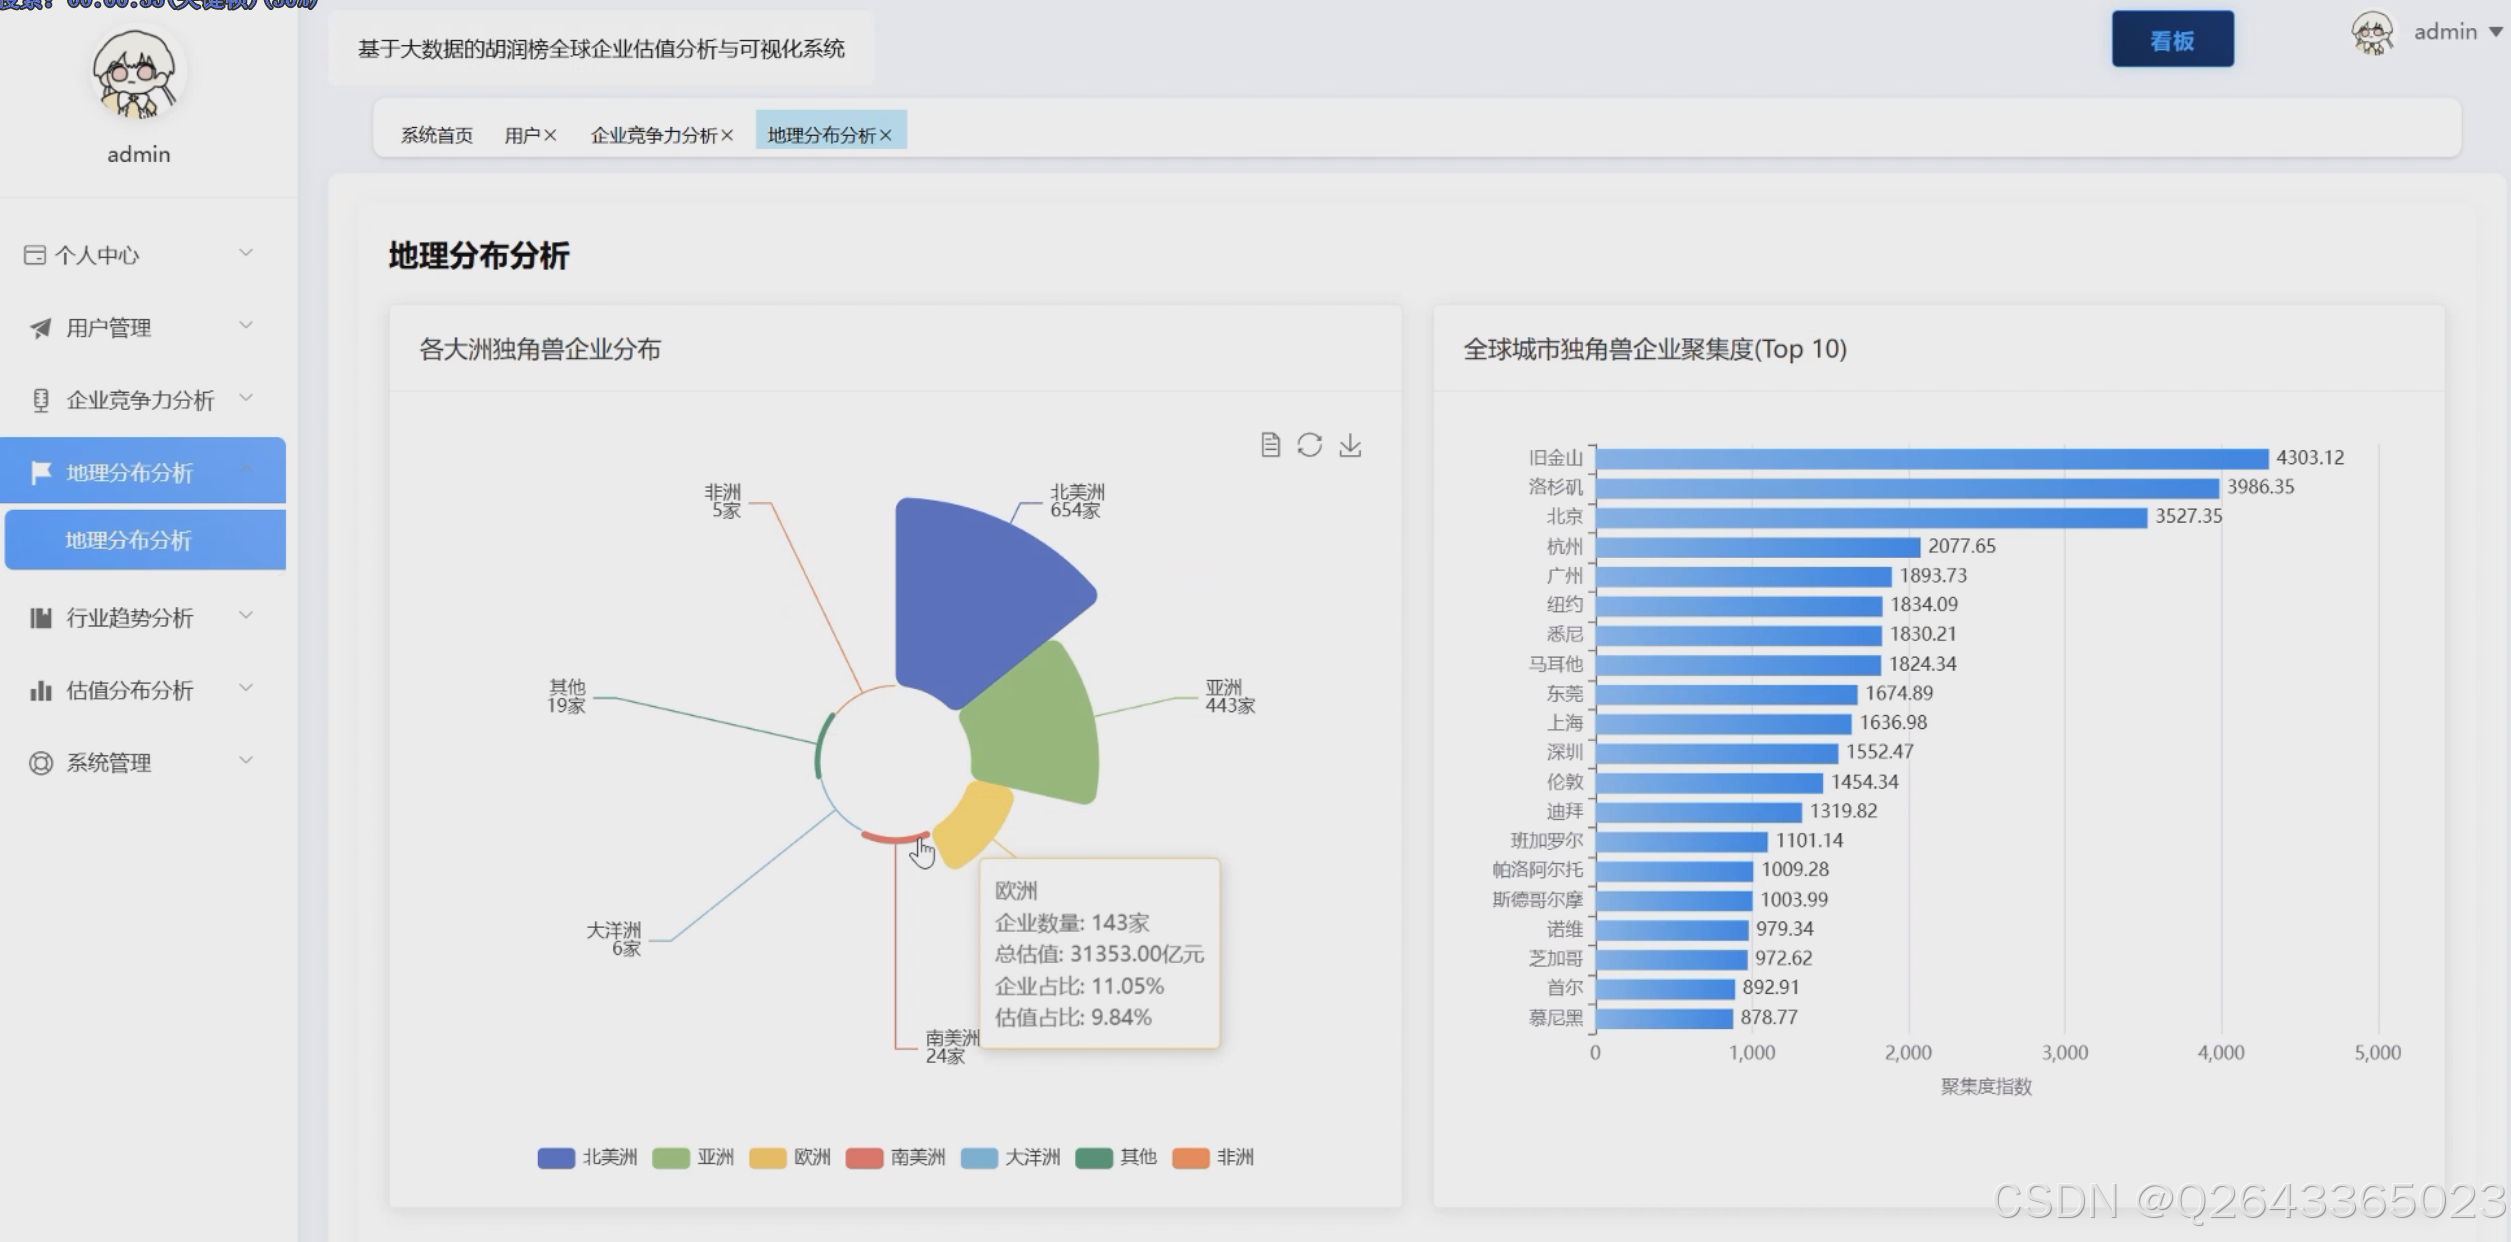The height and width of the screenshot is (1242, 2511).
Task: Switch to the 系统首页 tab
Action: point(436,135)
